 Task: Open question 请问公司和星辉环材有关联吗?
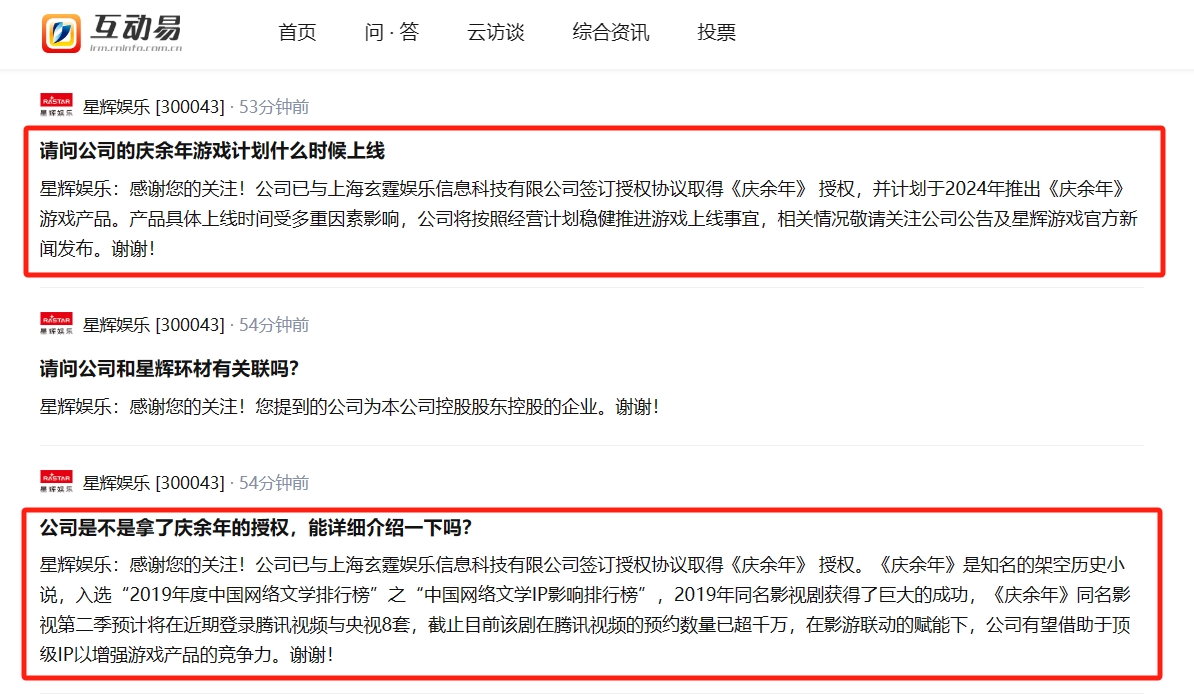pos(169,369)
